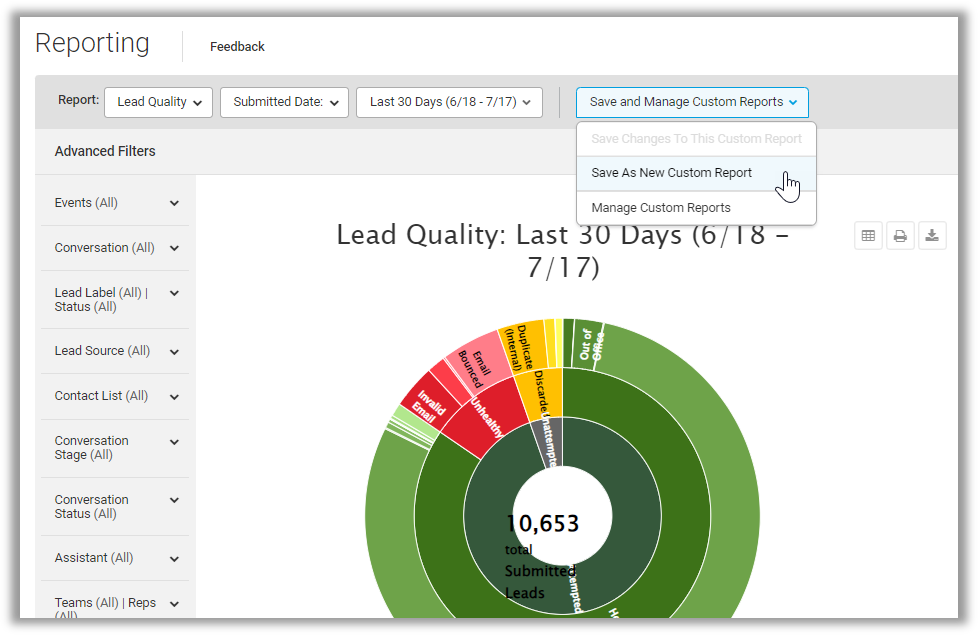The width and height of the screenshot is (978, 635).
Task: Expand the Conversation filter
Action: coord(115,248)
